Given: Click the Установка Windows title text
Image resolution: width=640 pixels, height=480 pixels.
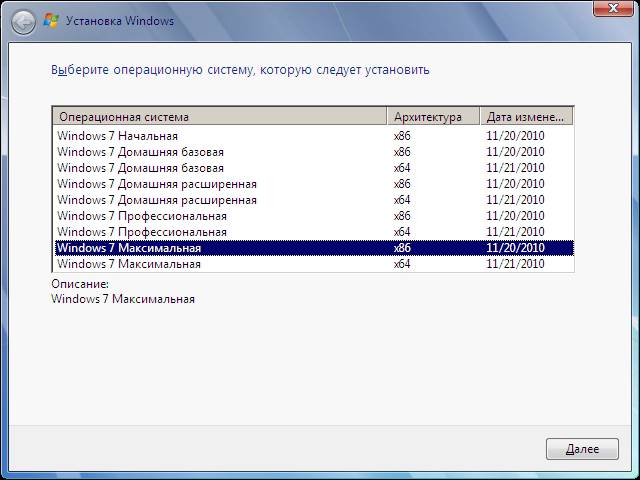Looking at the screenshot, I should coord(120,20).
